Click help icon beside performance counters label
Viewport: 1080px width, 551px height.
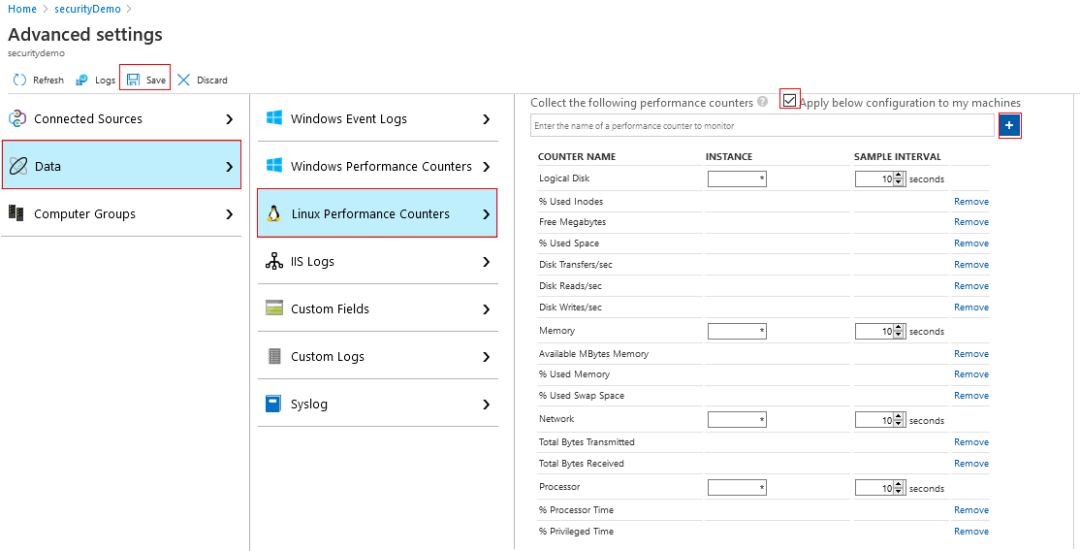click(762, 102)
